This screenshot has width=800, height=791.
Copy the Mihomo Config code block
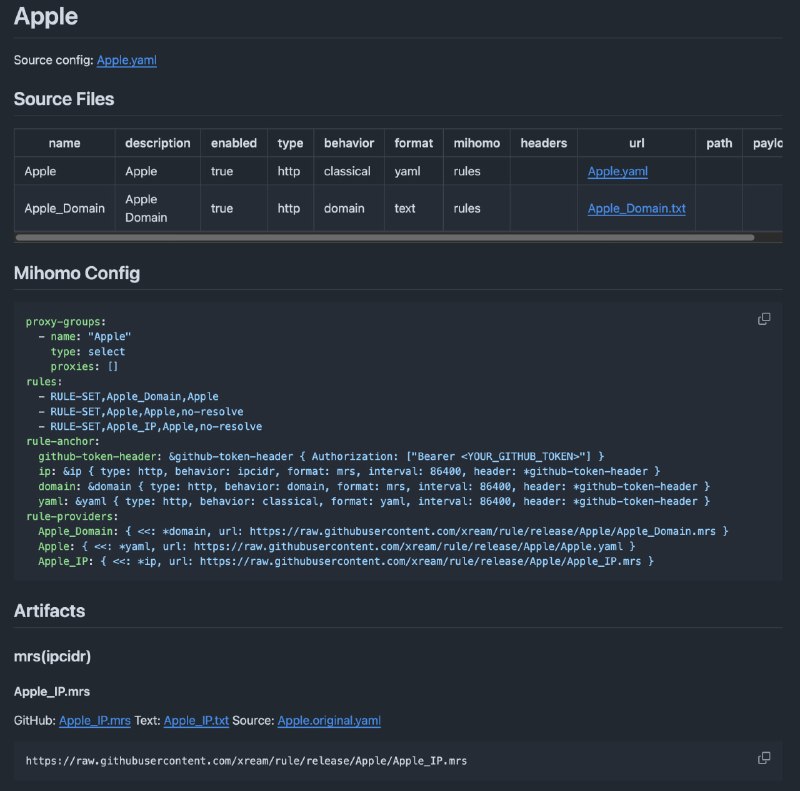[764, 319]
